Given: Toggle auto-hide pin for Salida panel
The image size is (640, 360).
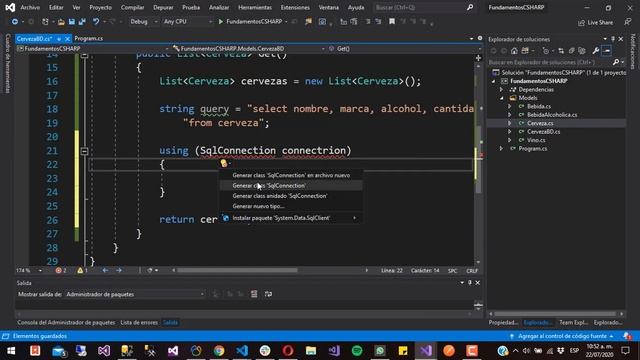Looking at the screenshot, I should pyautogui.click(x=470, y=282).
